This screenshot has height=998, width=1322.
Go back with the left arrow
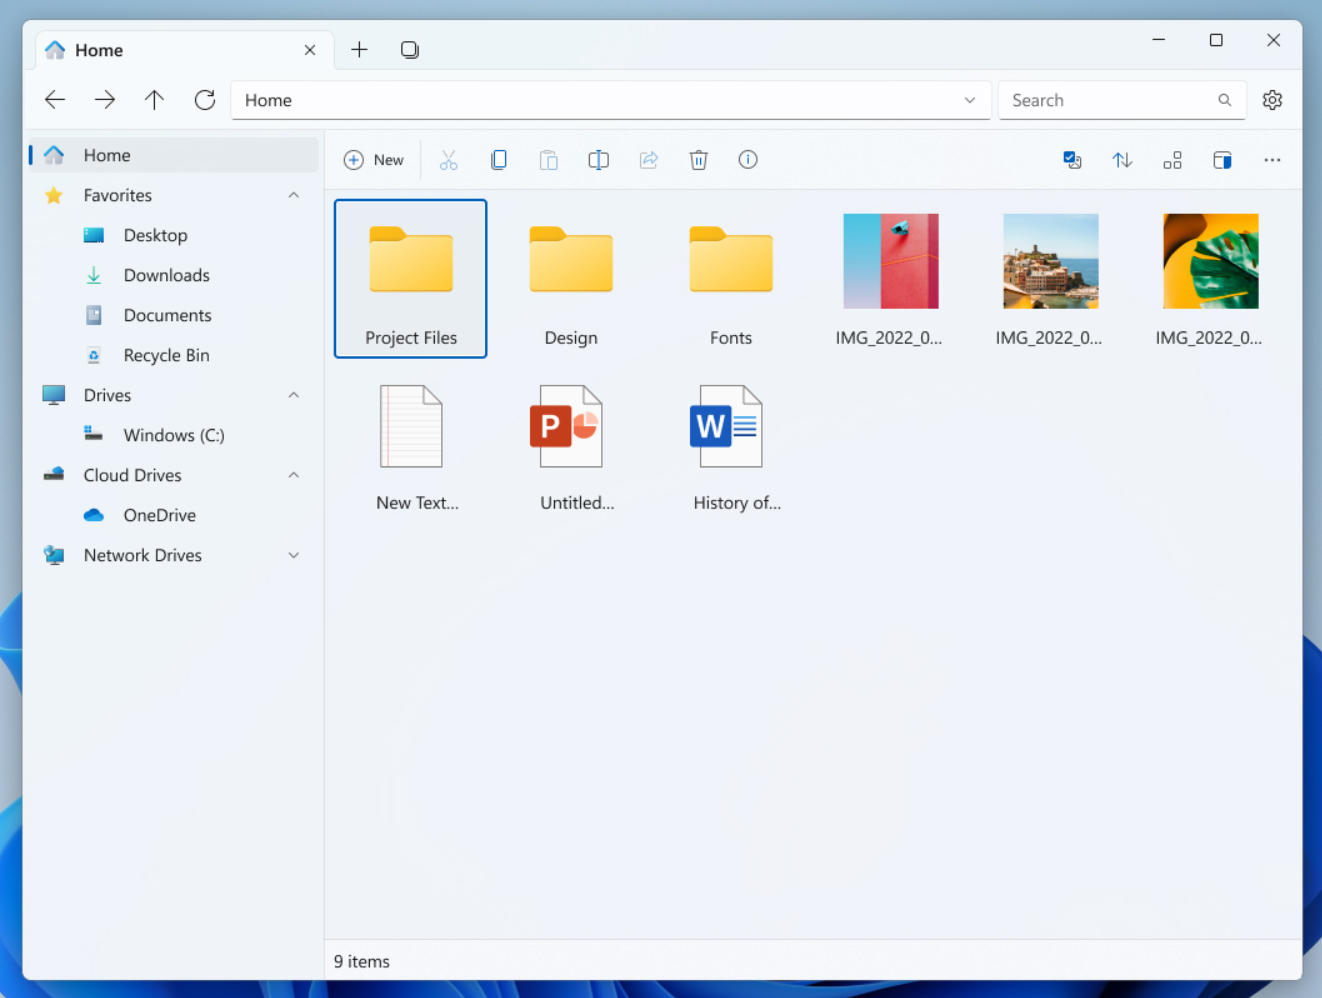tap(55, 100)
